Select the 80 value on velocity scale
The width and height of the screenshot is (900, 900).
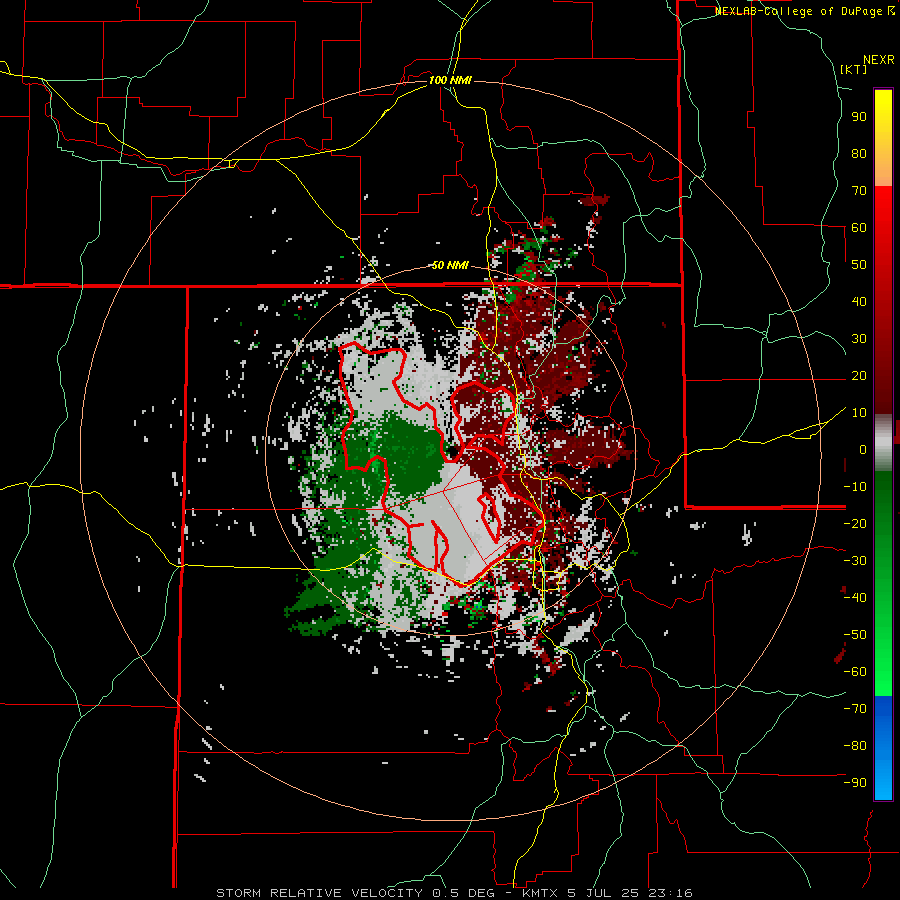(x=859, y=153)
